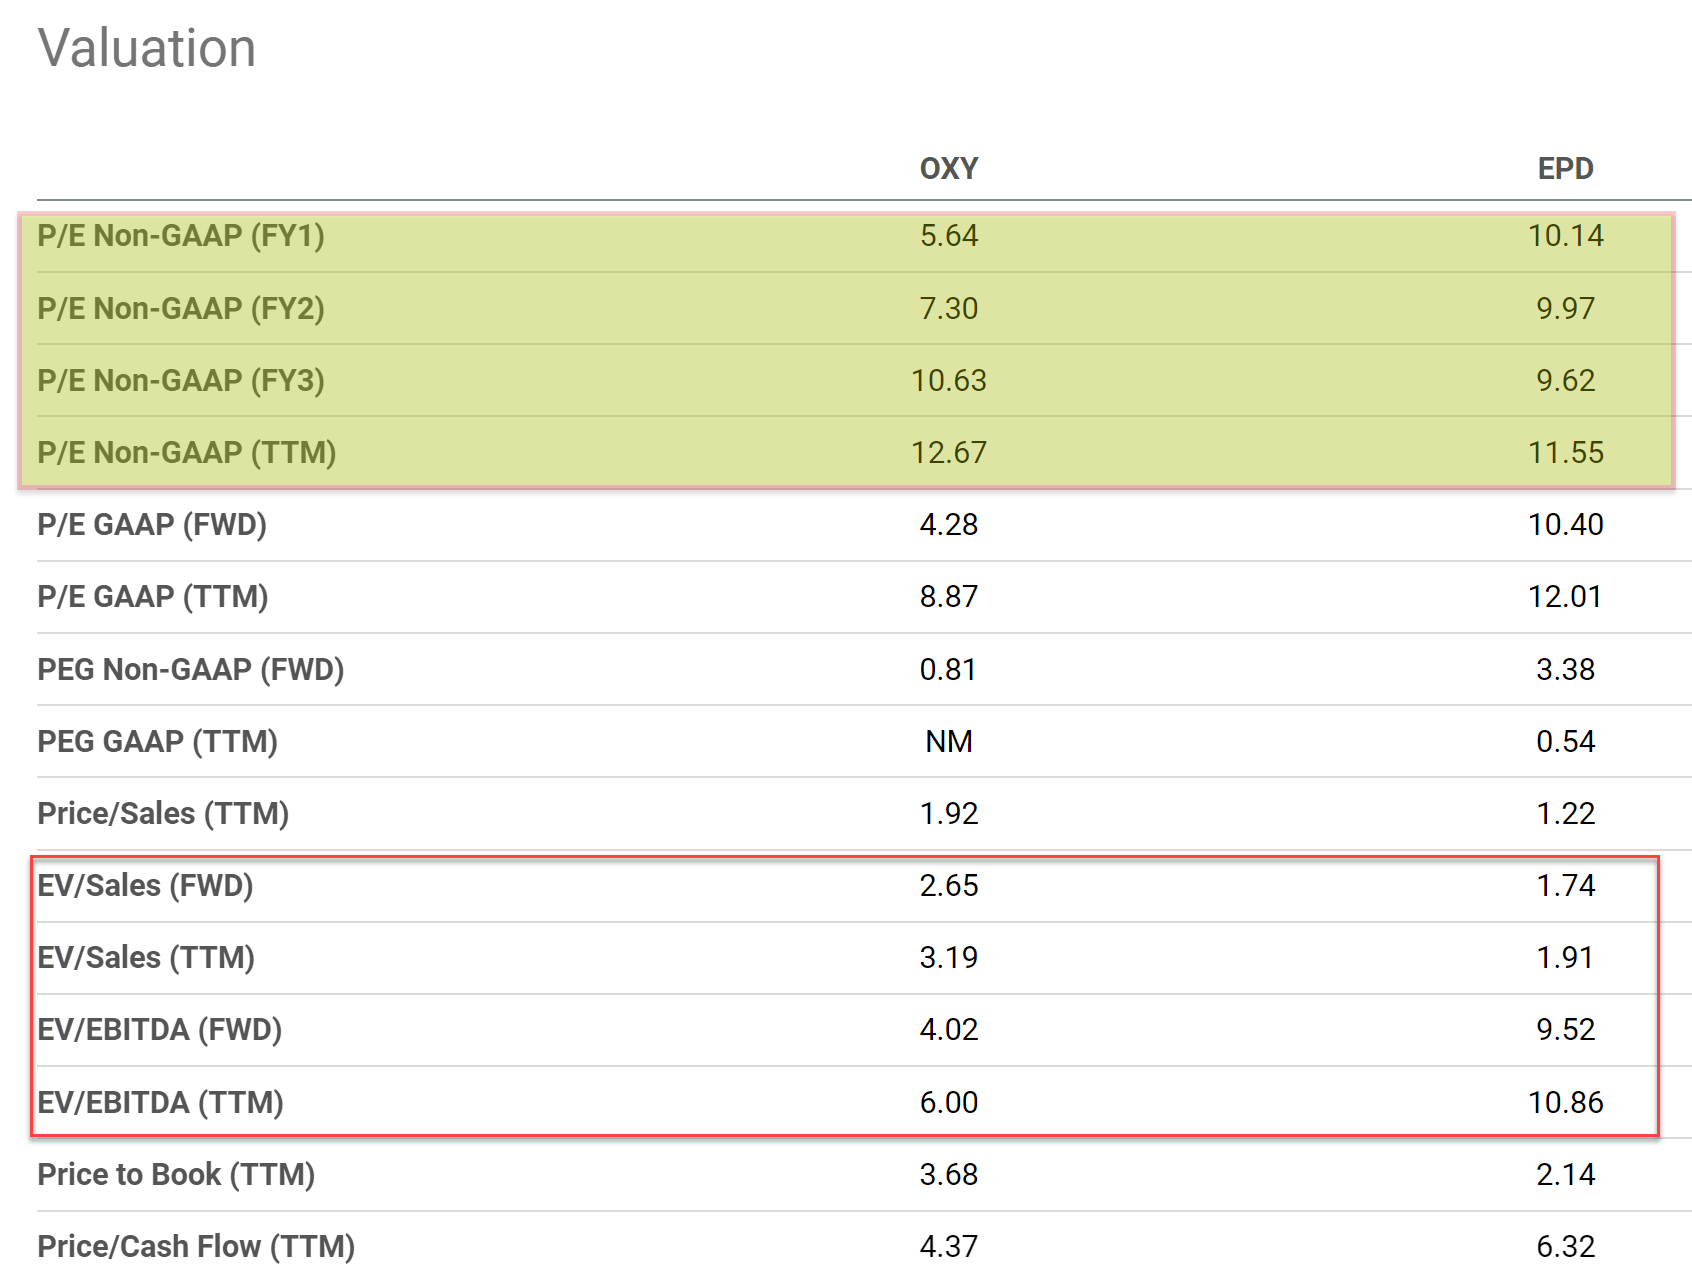Viewport: 1692px width, 1286px height.
Task: Click the EV/EBITDA (TTM) row label
Action: 161,1102
